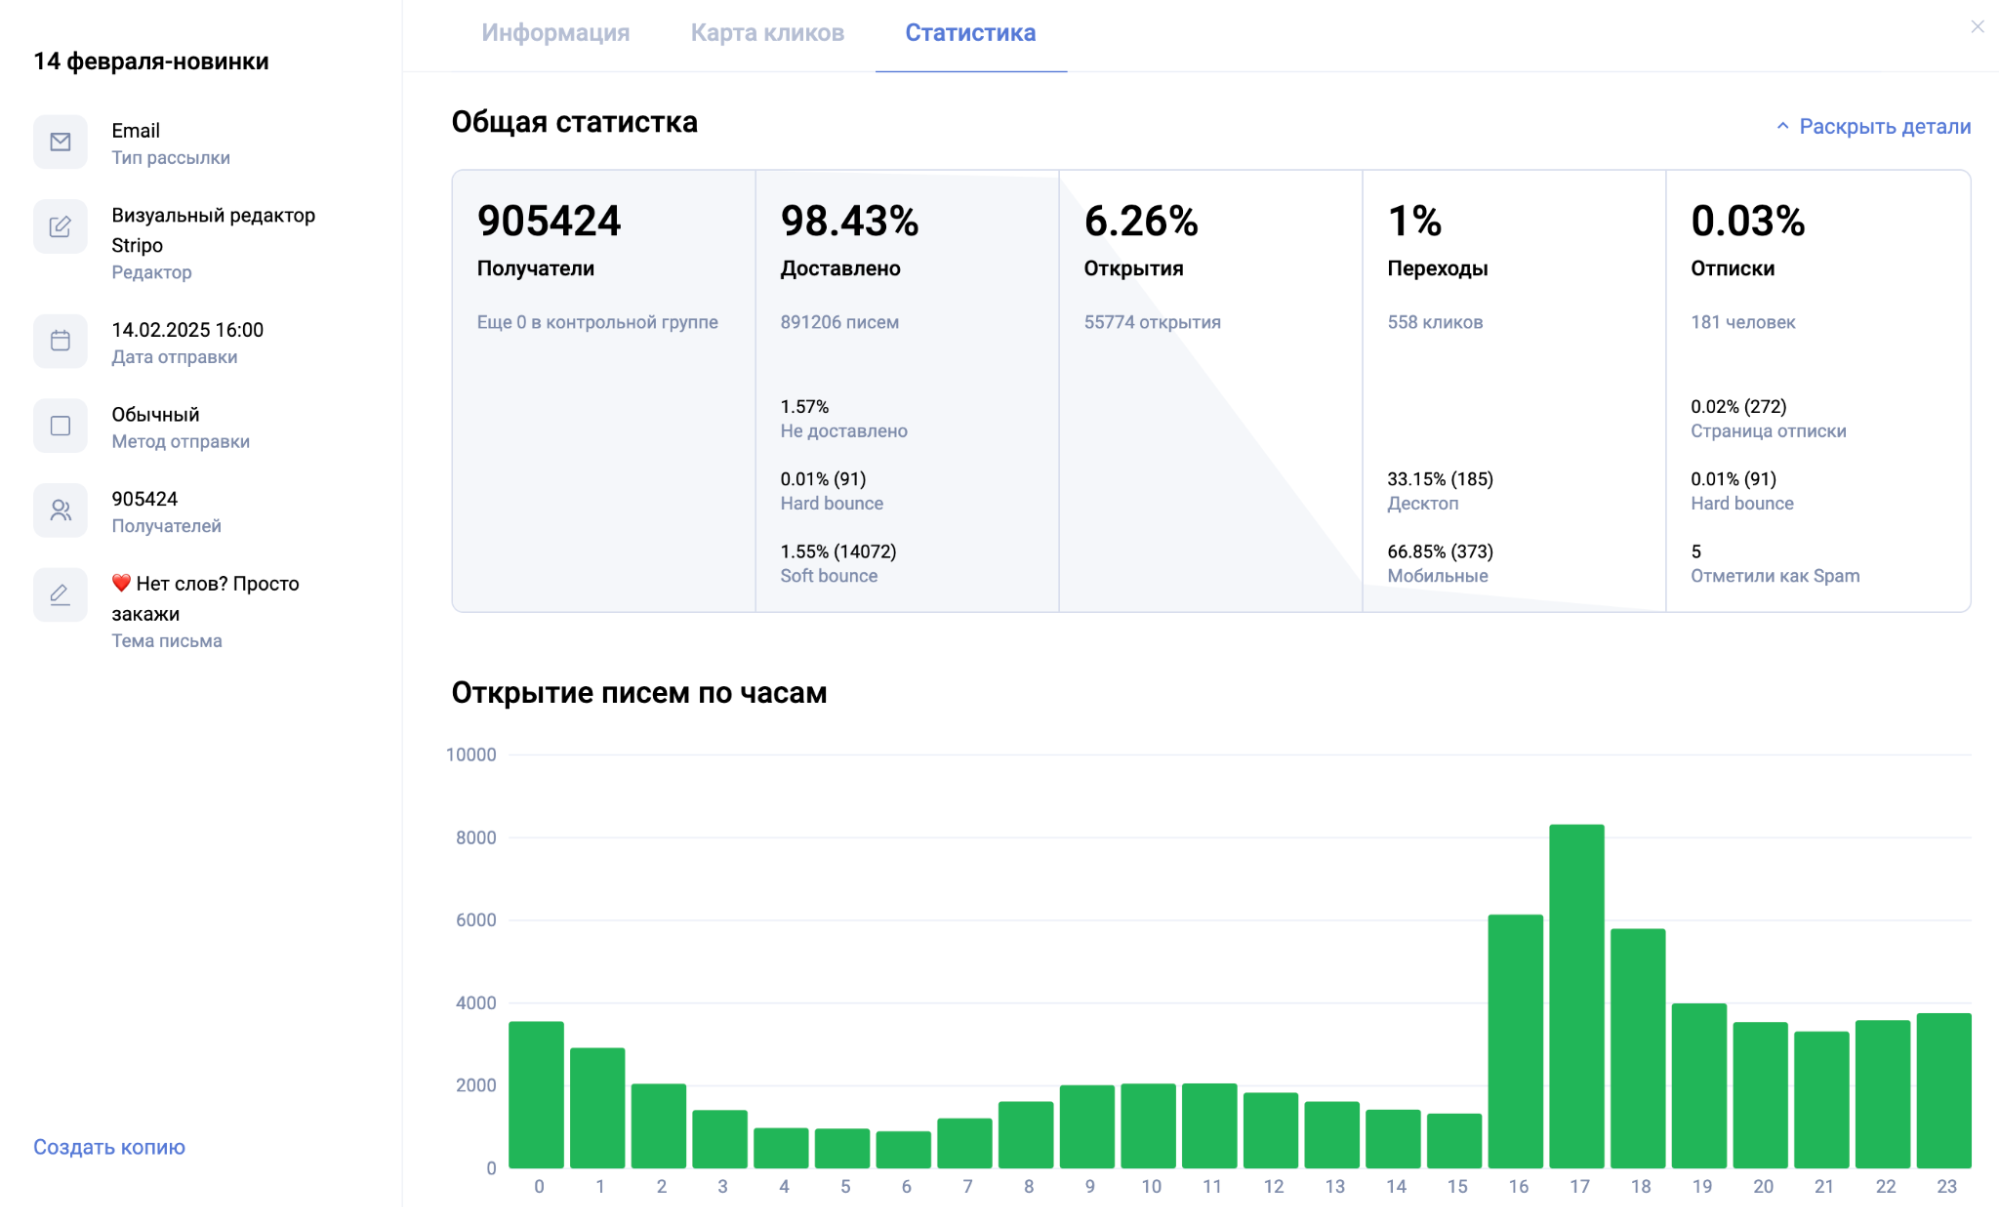Click the Создать копию link
Viewport: 1999px width, 1208px height.
[x=109, y=1147]
